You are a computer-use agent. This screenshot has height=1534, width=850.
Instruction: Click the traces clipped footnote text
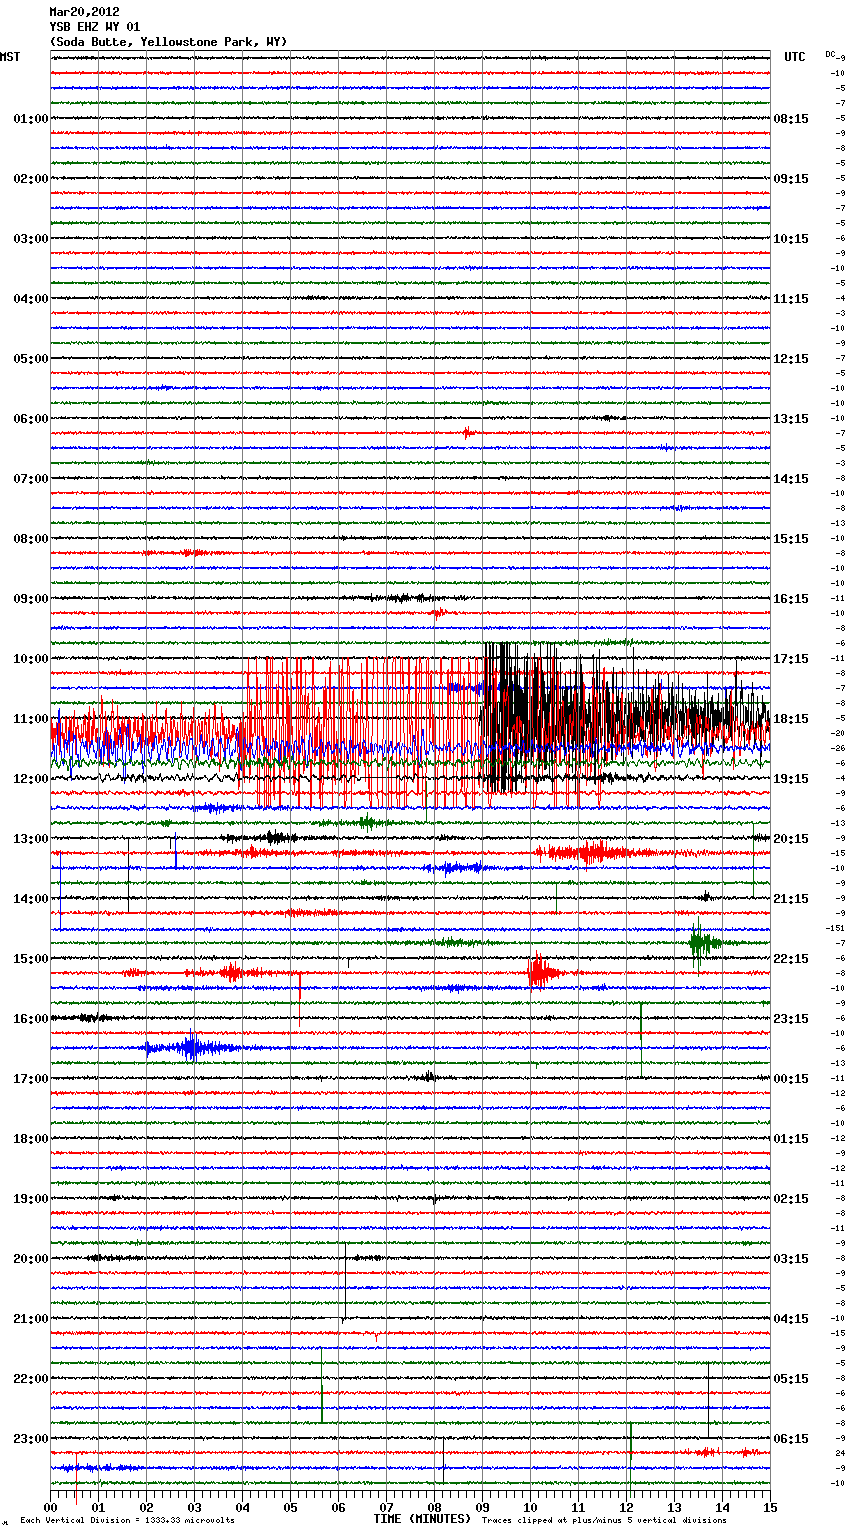click(x=604, y=1521)
